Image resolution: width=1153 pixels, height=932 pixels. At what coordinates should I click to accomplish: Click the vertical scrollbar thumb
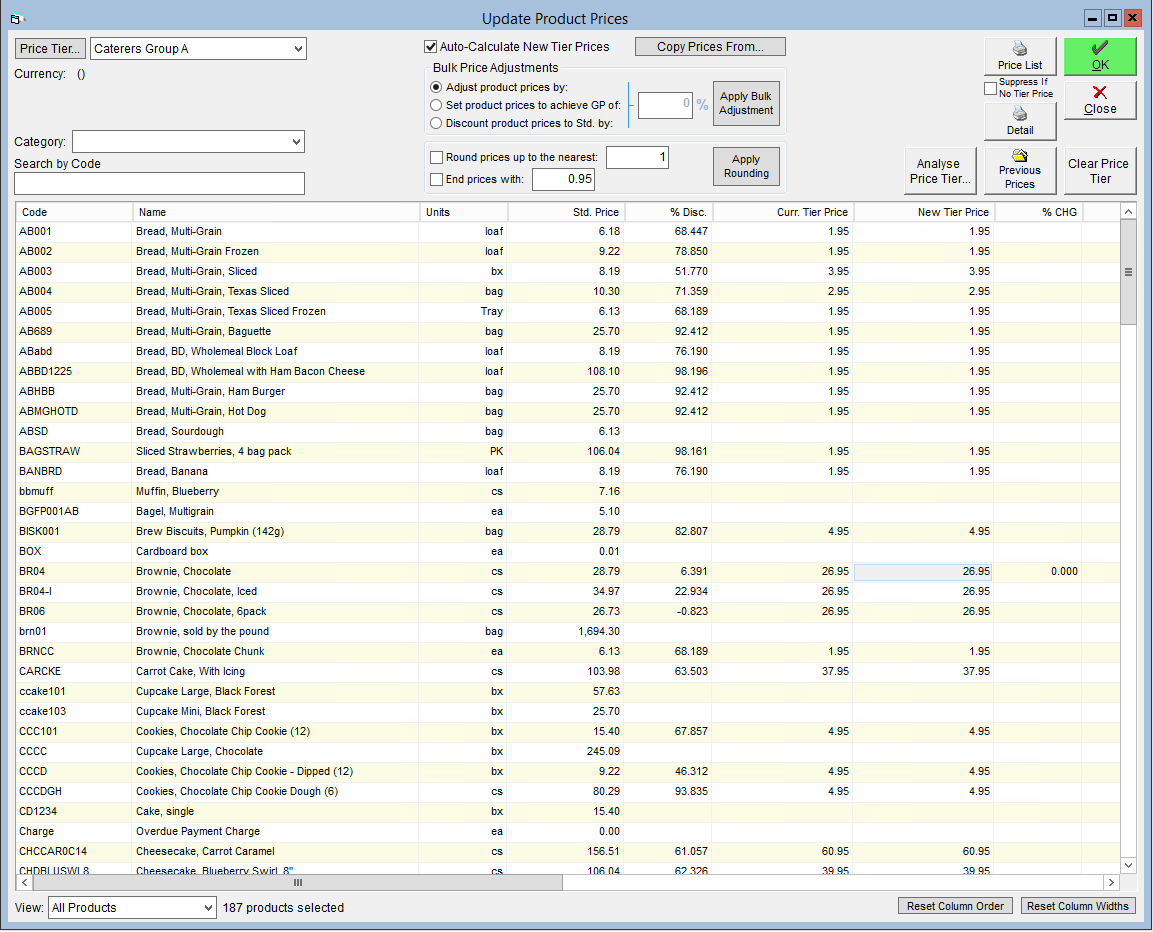(1128, 272)
